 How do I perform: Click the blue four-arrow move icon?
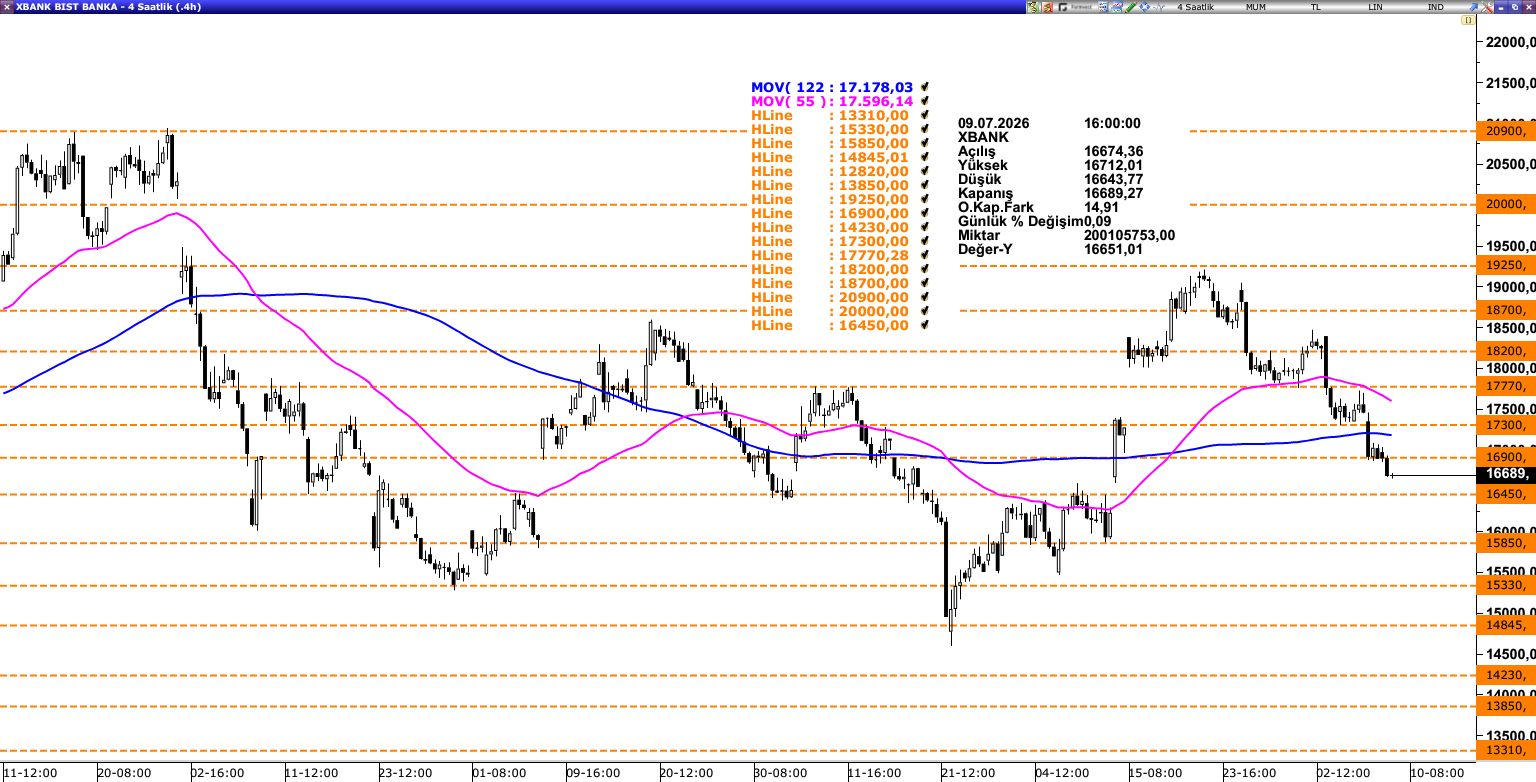1144,7
